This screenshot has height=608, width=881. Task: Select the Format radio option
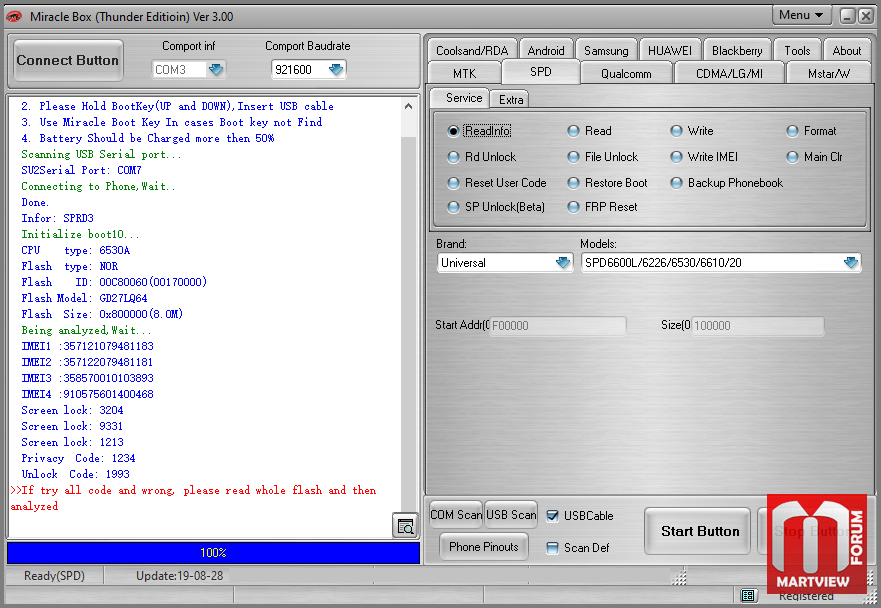pos(793,131)
